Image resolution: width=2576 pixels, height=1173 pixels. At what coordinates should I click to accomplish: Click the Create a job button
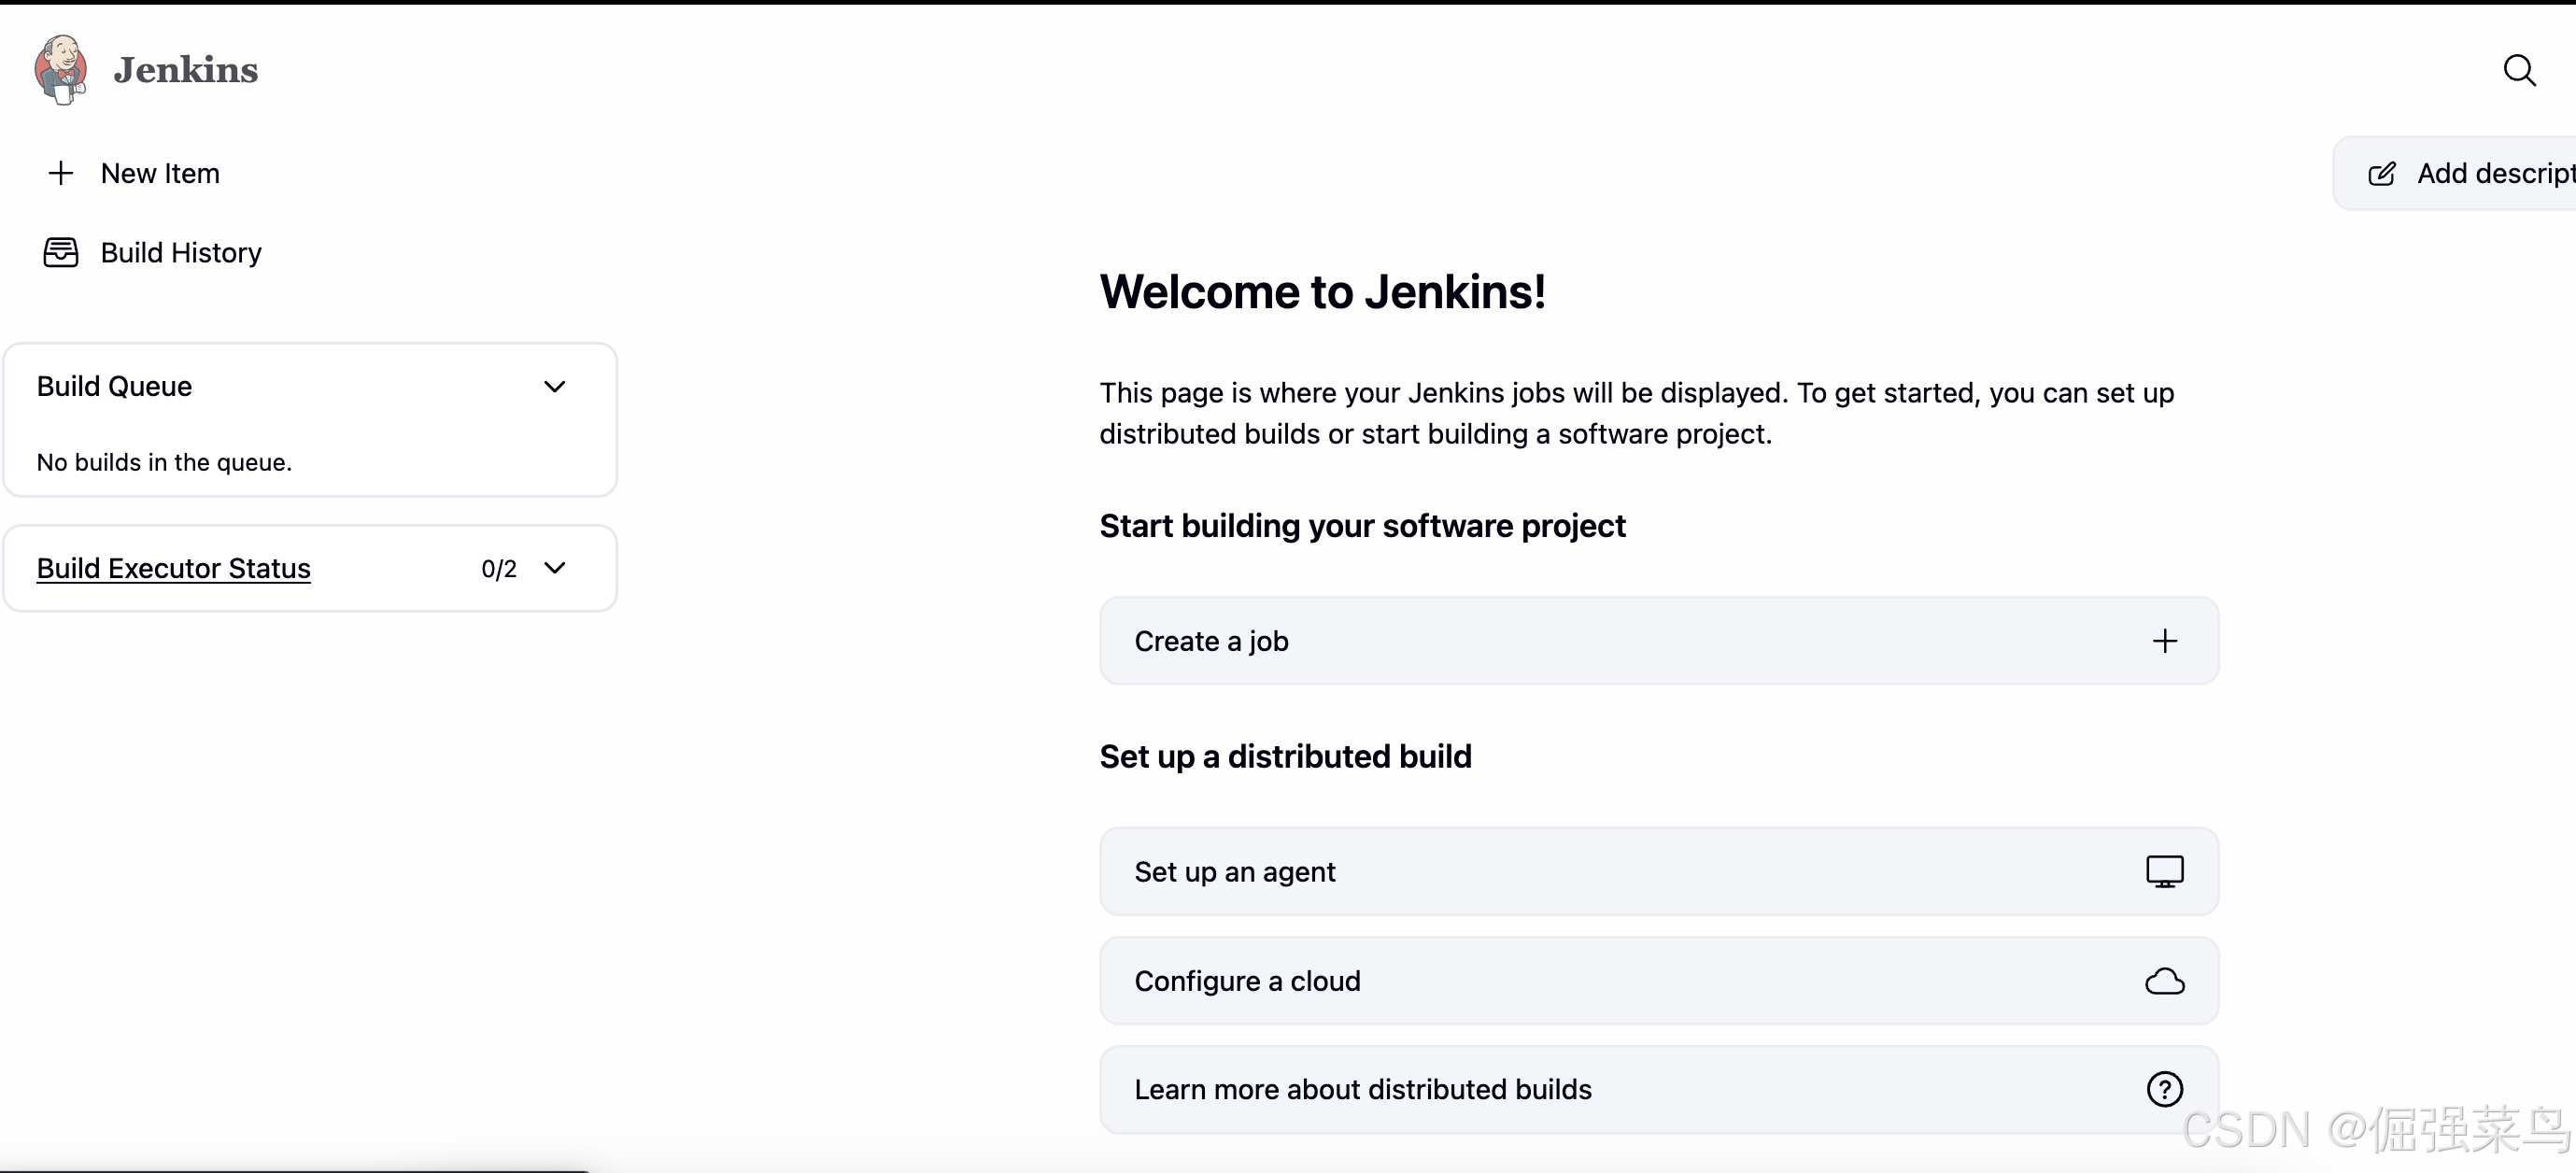(1211, 641)
